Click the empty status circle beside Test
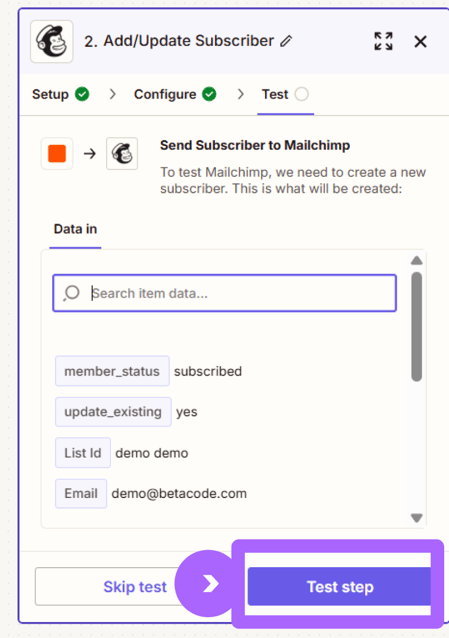 [x=302, y=94]
